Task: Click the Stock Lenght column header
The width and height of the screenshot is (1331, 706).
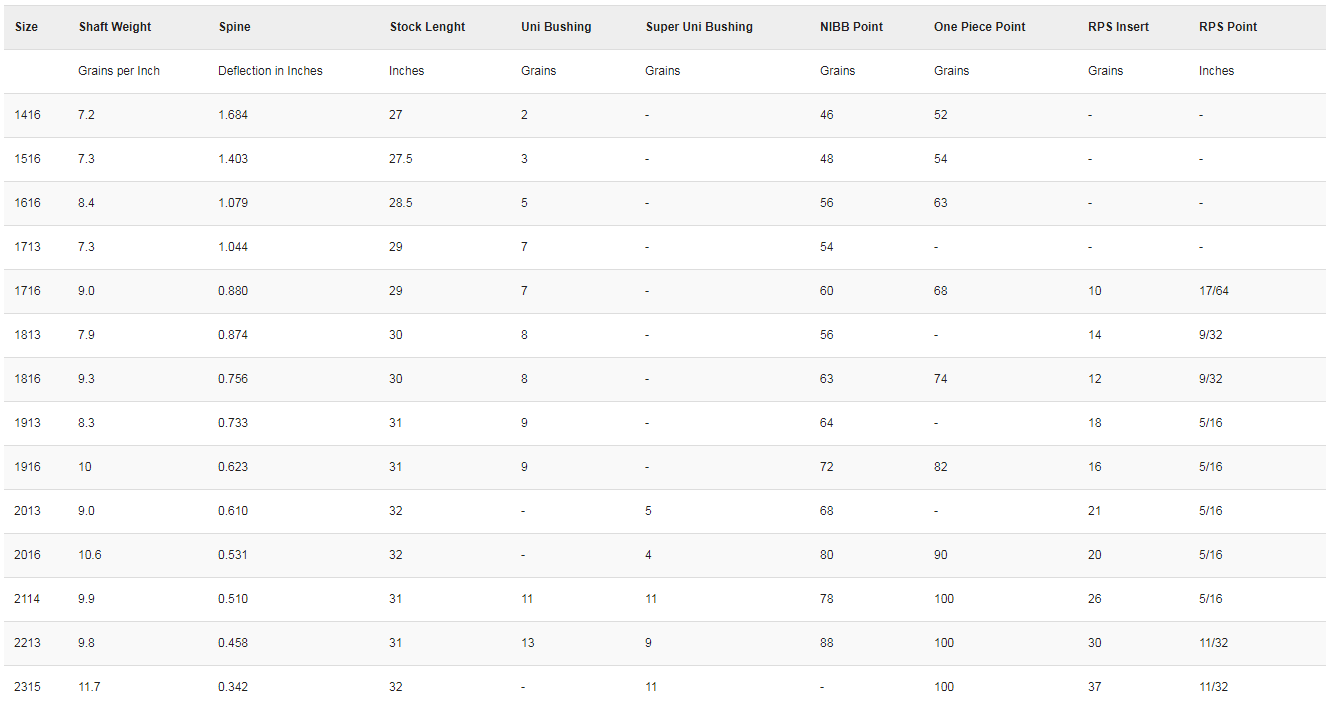Action: tap(427, 27)
